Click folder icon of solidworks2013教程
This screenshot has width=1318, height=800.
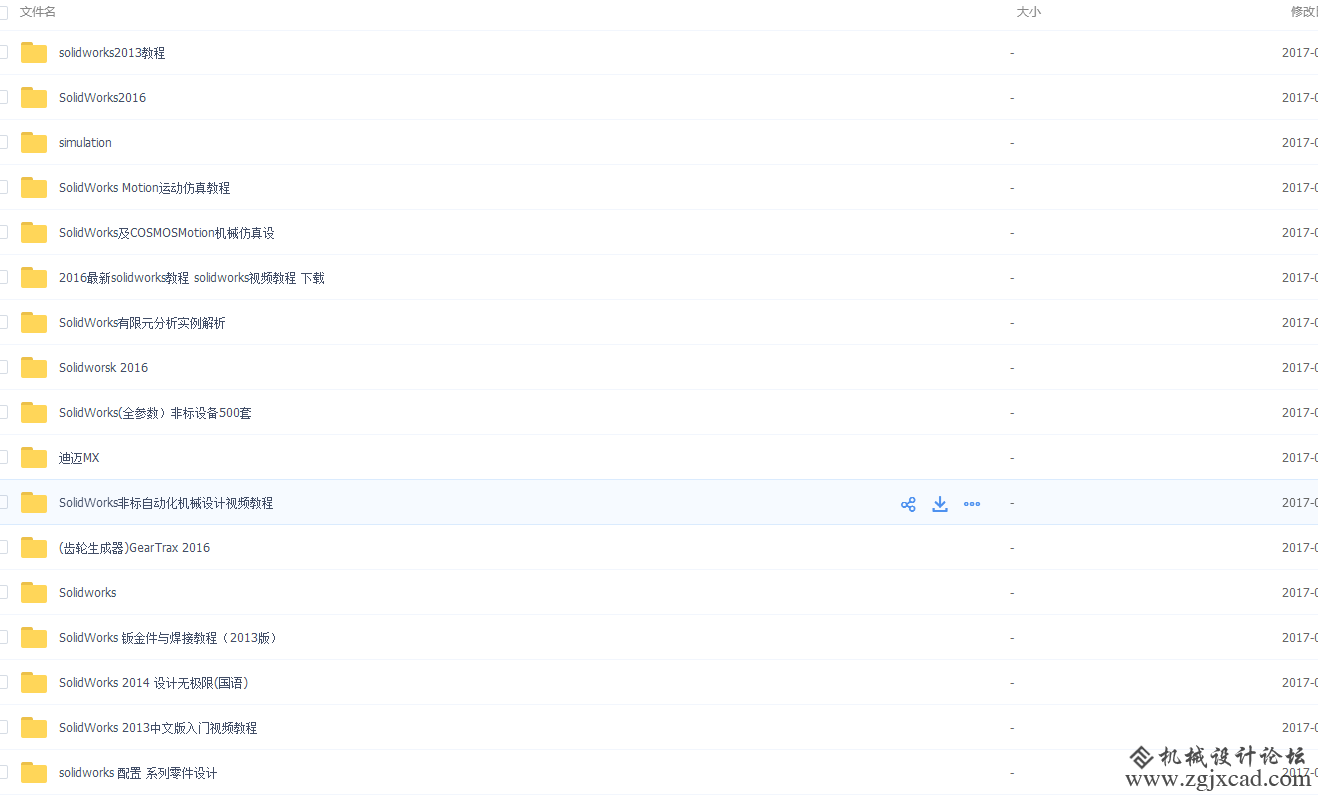coord(34,53)
